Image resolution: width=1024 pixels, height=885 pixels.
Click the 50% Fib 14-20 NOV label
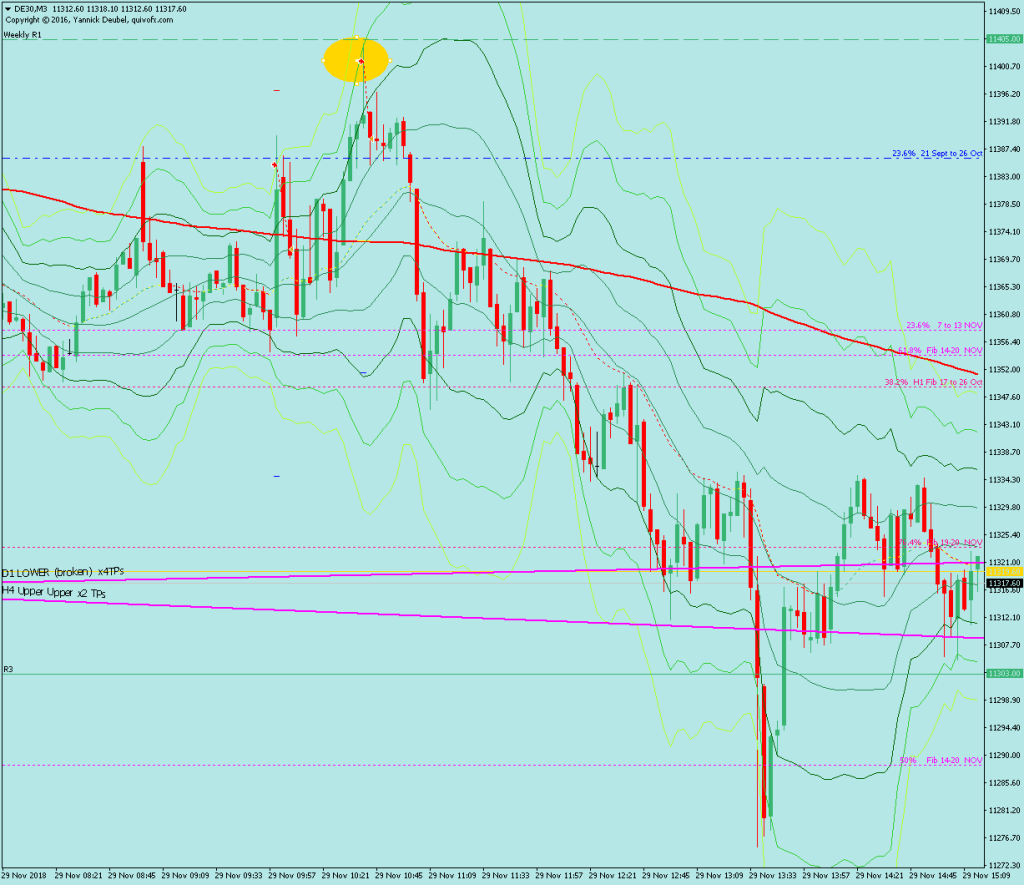(x=940, y=761)
